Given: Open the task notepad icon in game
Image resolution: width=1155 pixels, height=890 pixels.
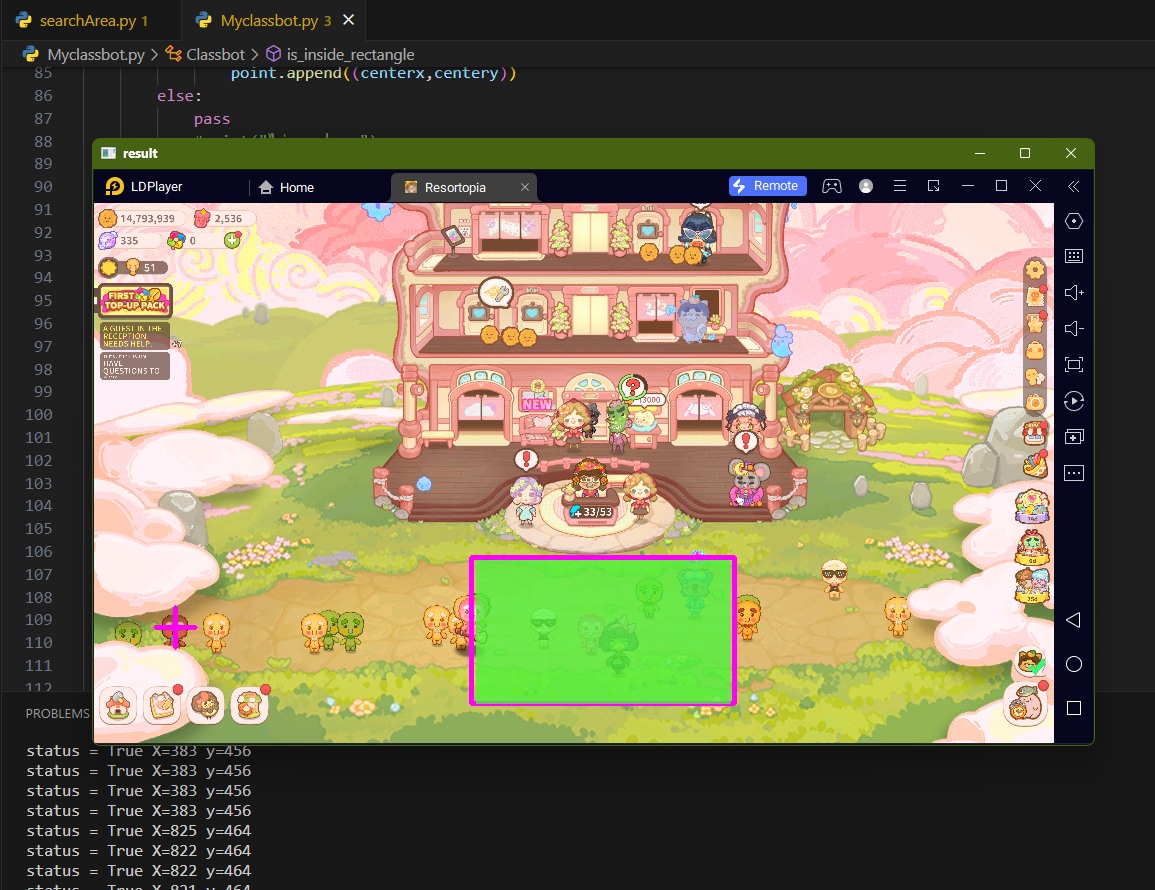Looking at the screenshot, I should [x=161, y=706].
